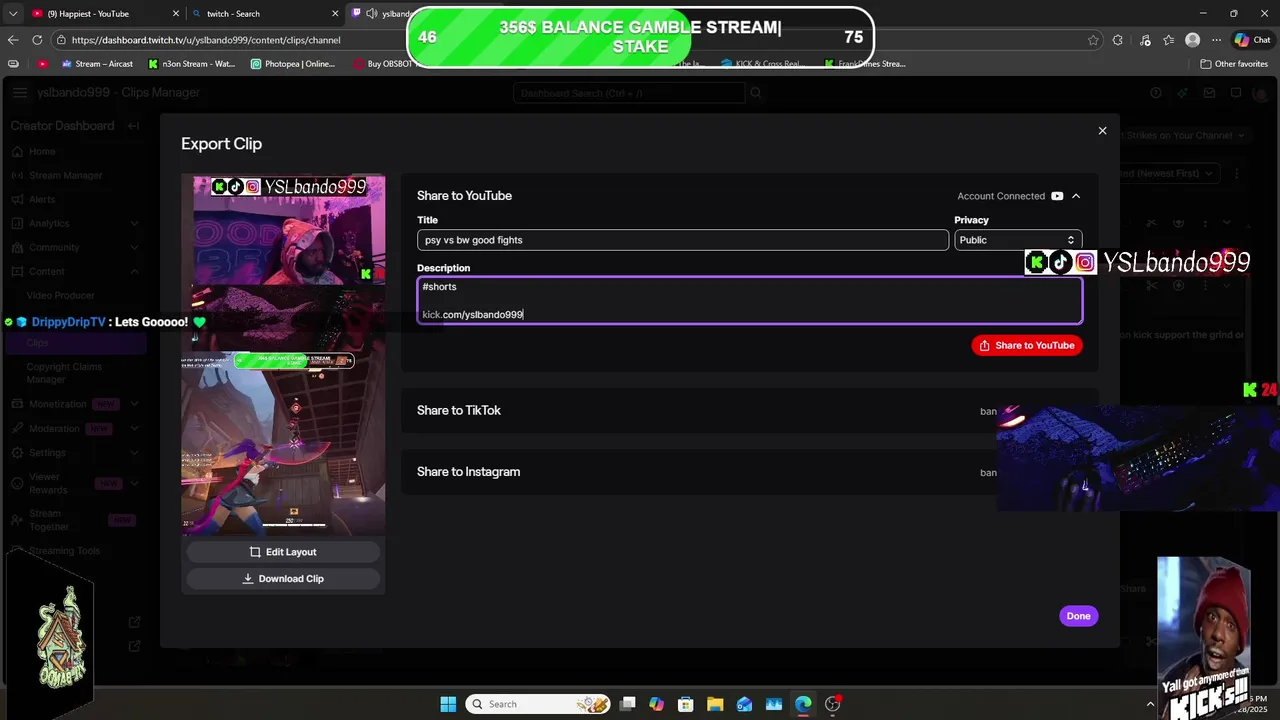The image size is (1280, 720).
Task: Open the browser profile avatar
Action: [x=1192, y=40]
